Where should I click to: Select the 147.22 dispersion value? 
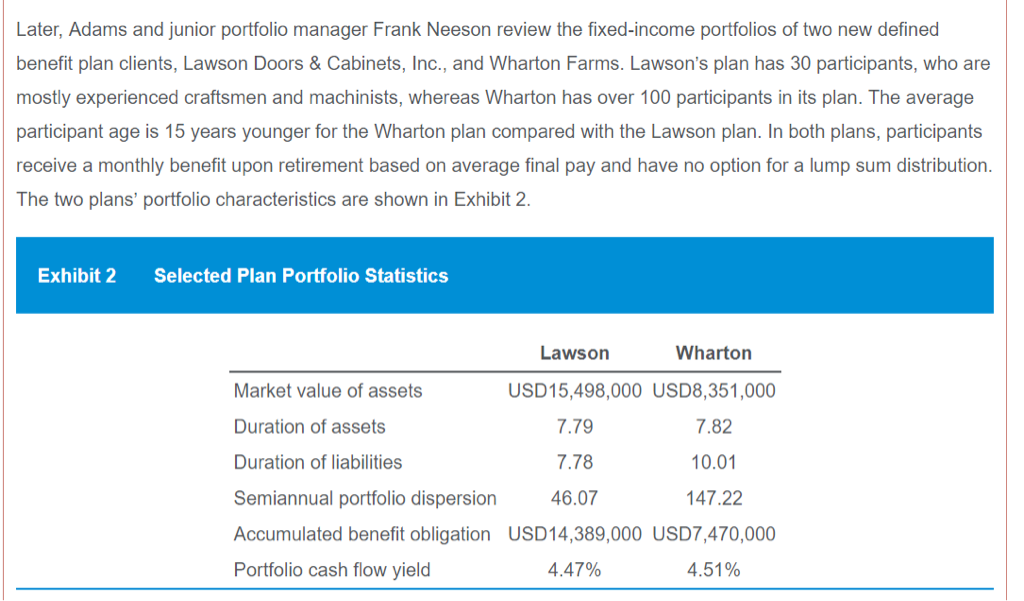[713, 498]
